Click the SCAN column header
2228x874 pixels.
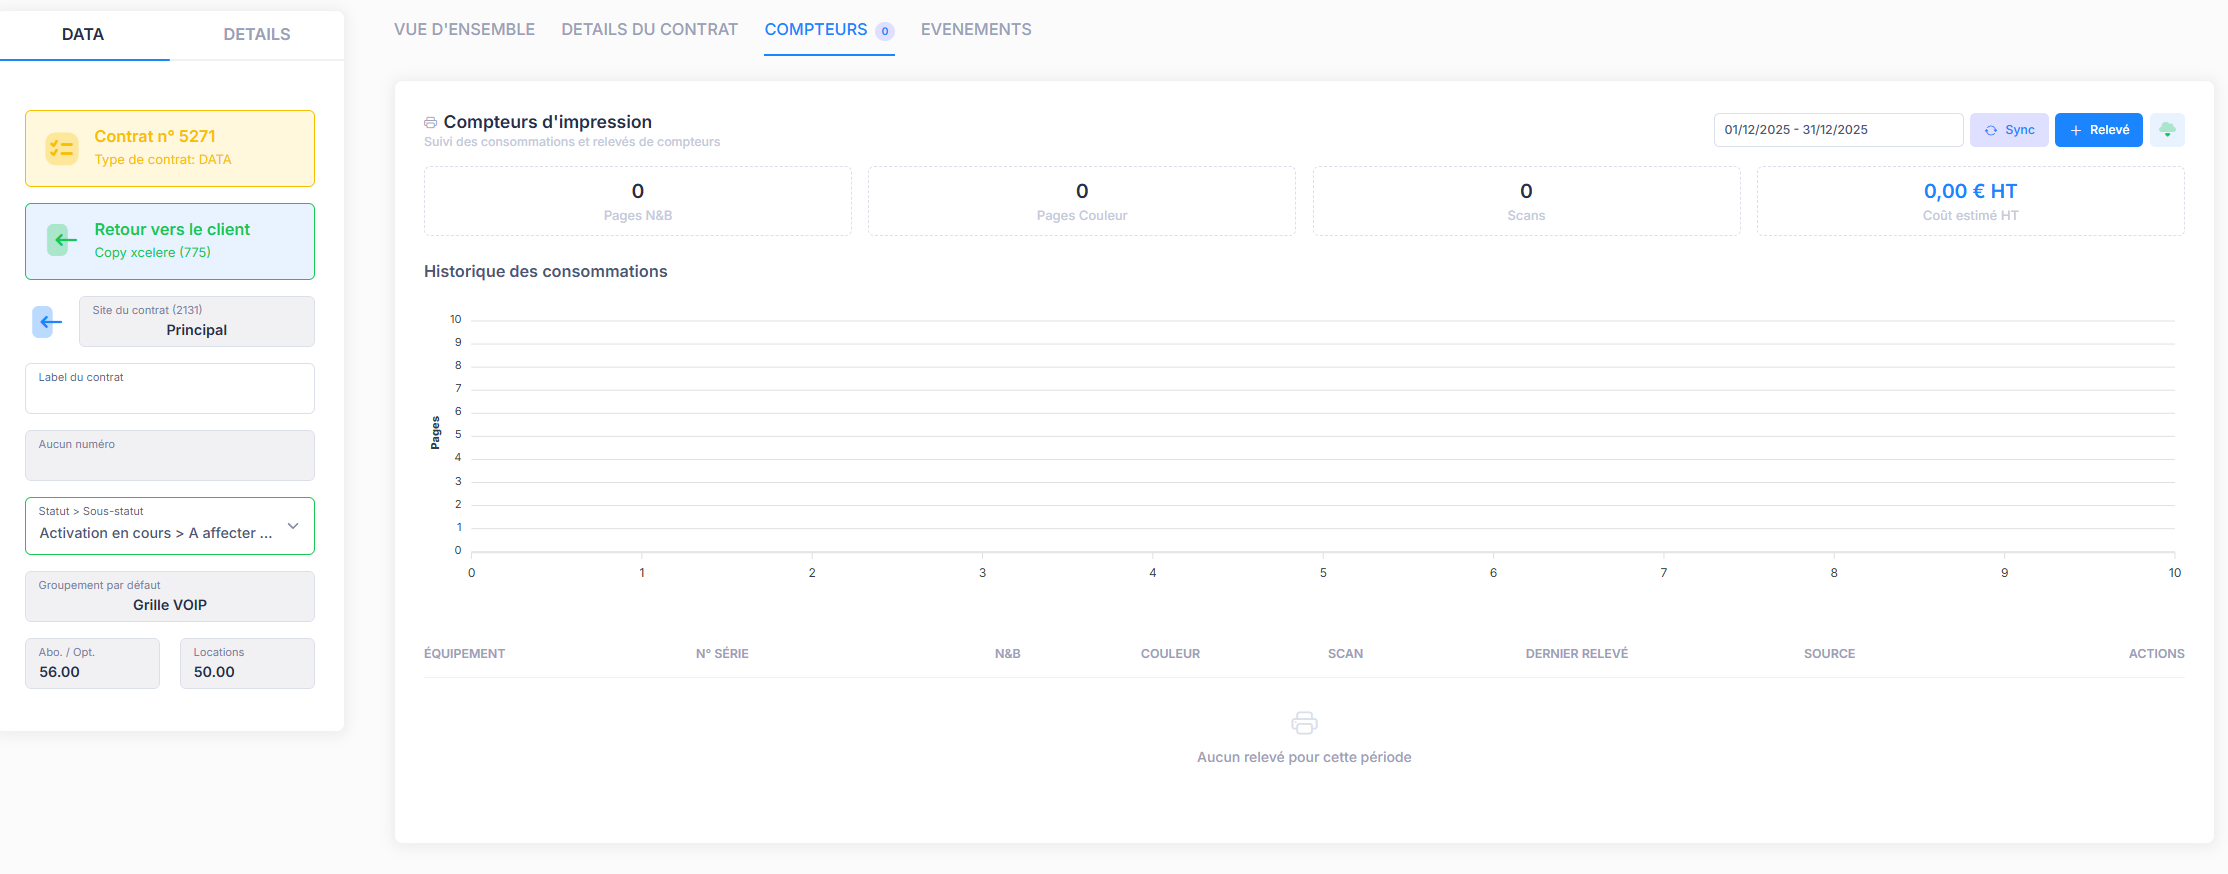1345,654
